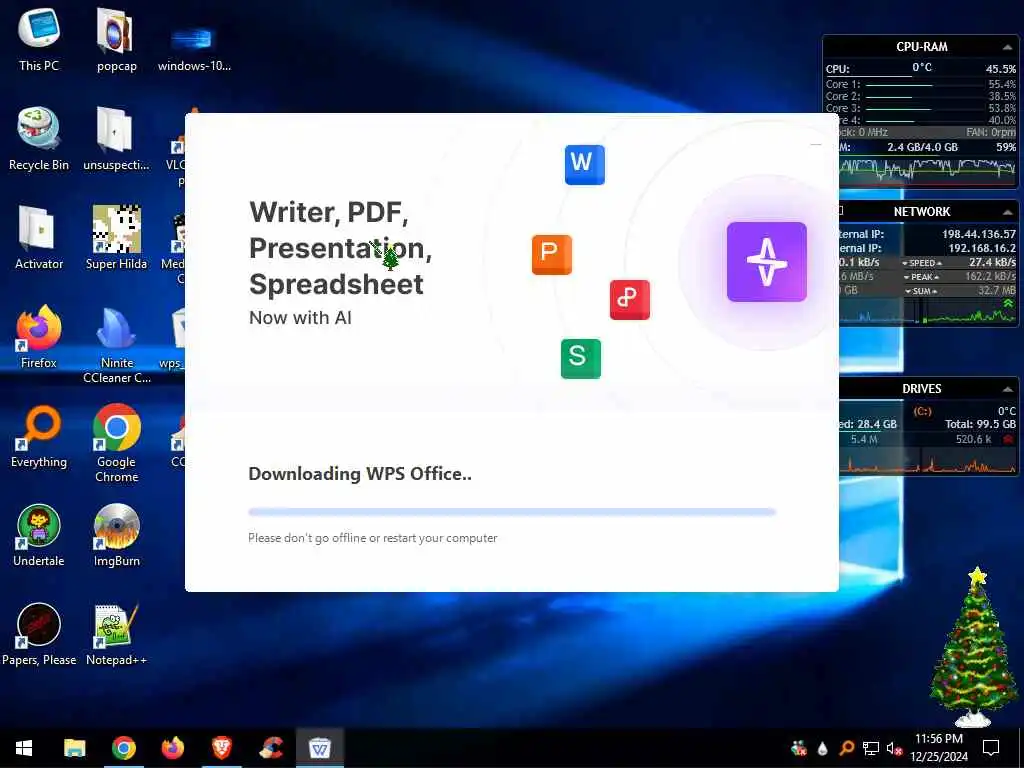Click the orange Presentation P icon in the installer
Screen dimensions: 1024x768
point(551,254)
